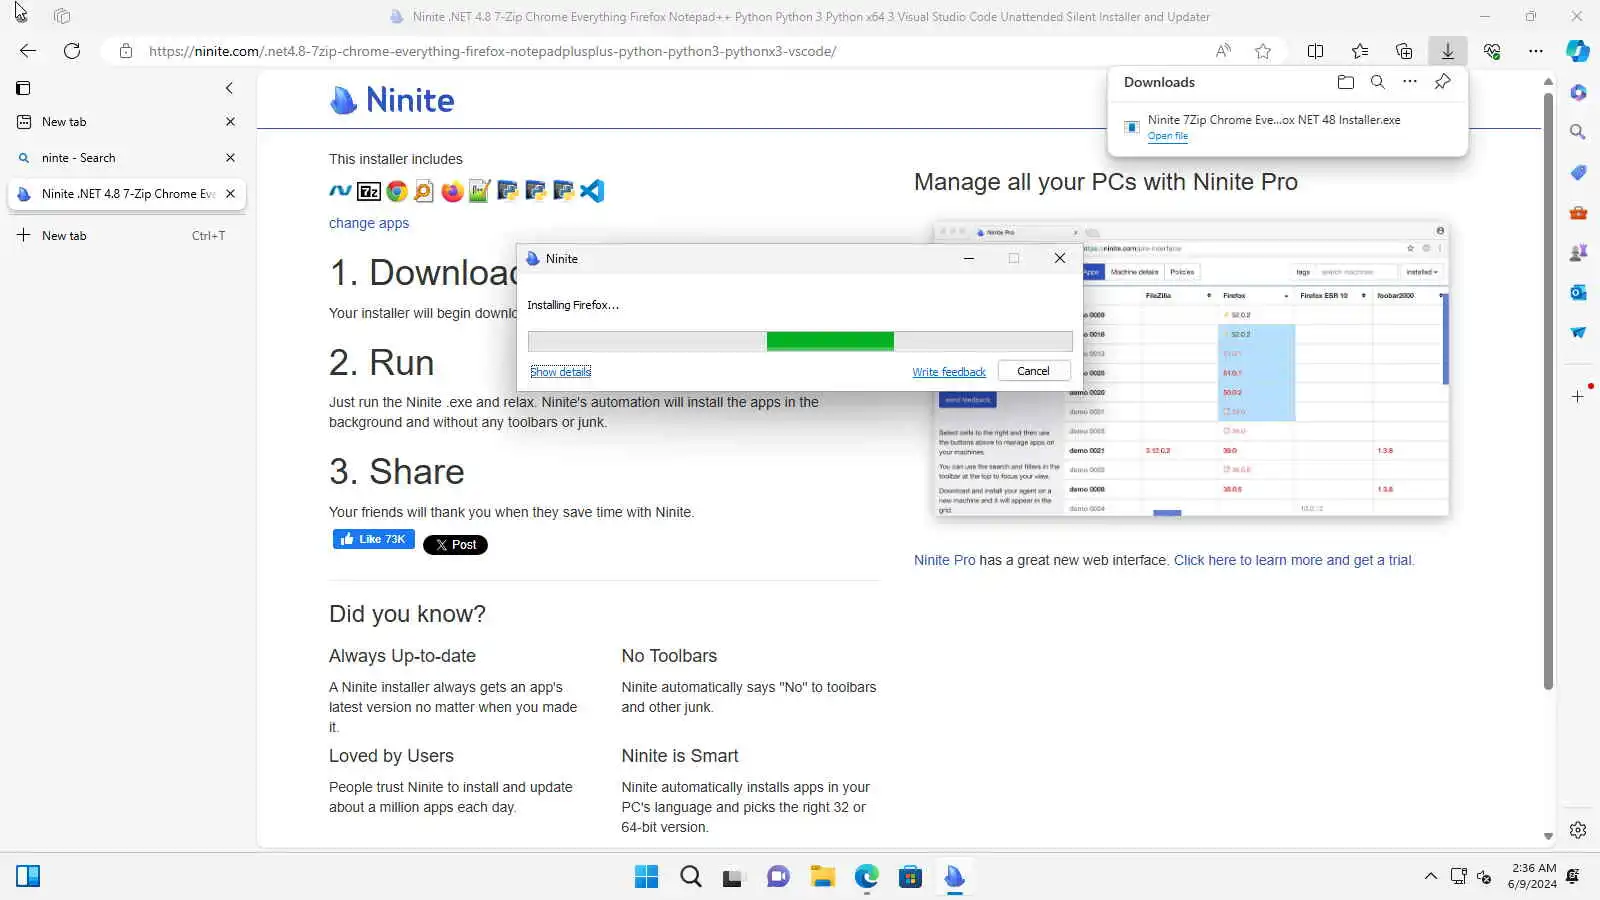
Task: Click the Ninite logo at page top
Action: tap(392, 100)
